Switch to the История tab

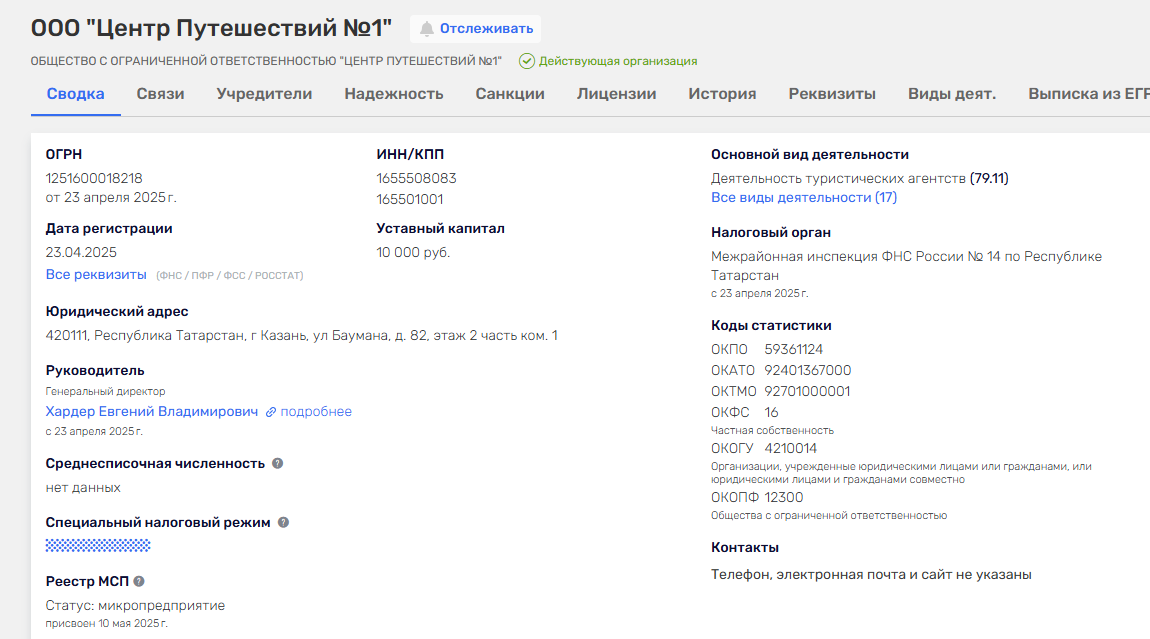click(x=722, y=94)
